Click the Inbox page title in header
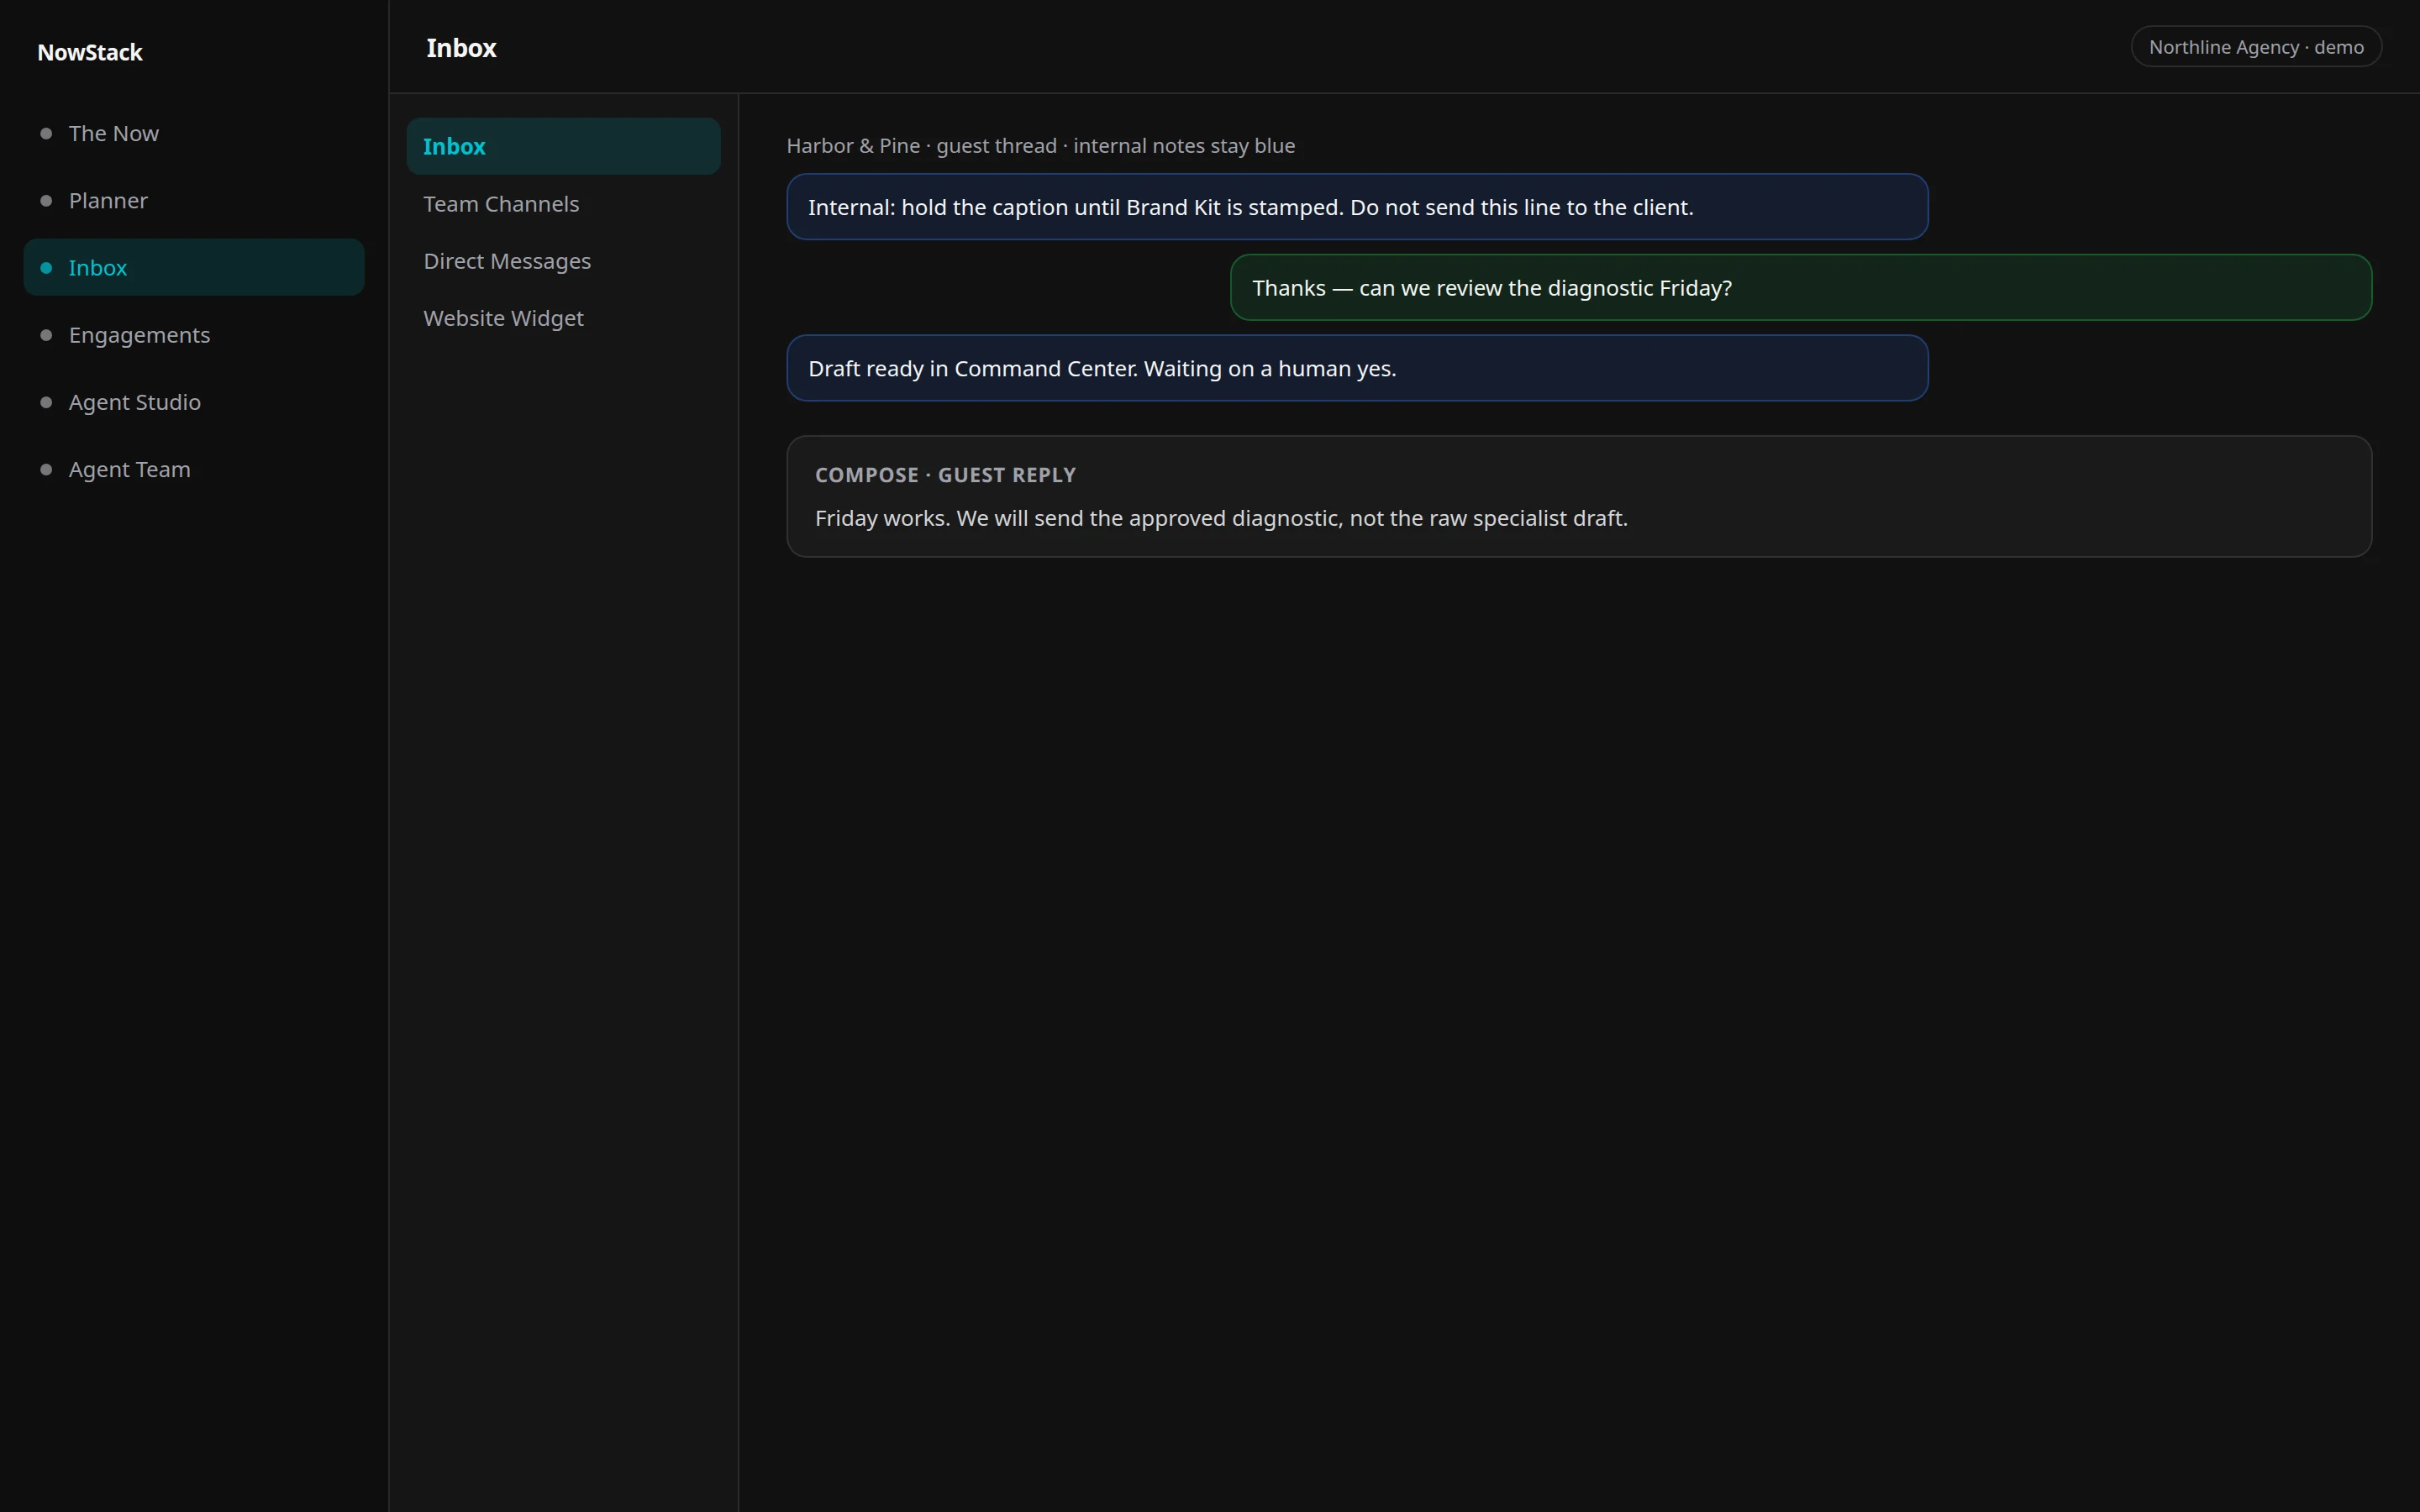The height and width of the screenshot is (1512, 2420). [x=461, y=48]
